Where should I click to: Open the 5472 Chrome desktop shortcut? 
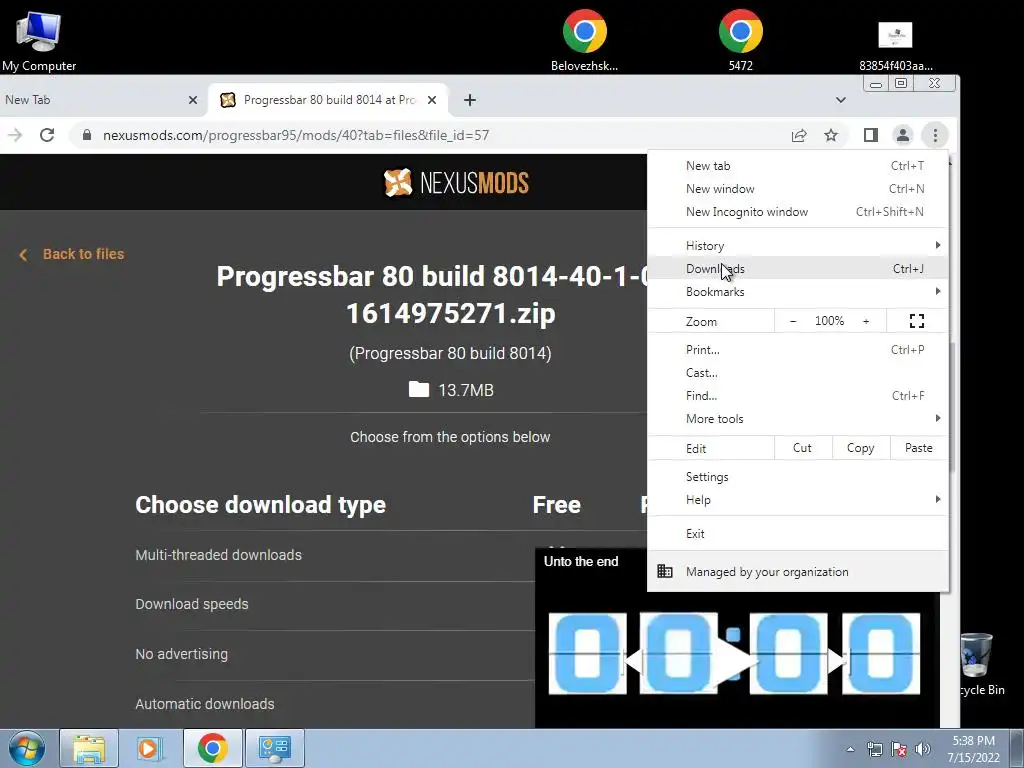(x=741, y=39)
